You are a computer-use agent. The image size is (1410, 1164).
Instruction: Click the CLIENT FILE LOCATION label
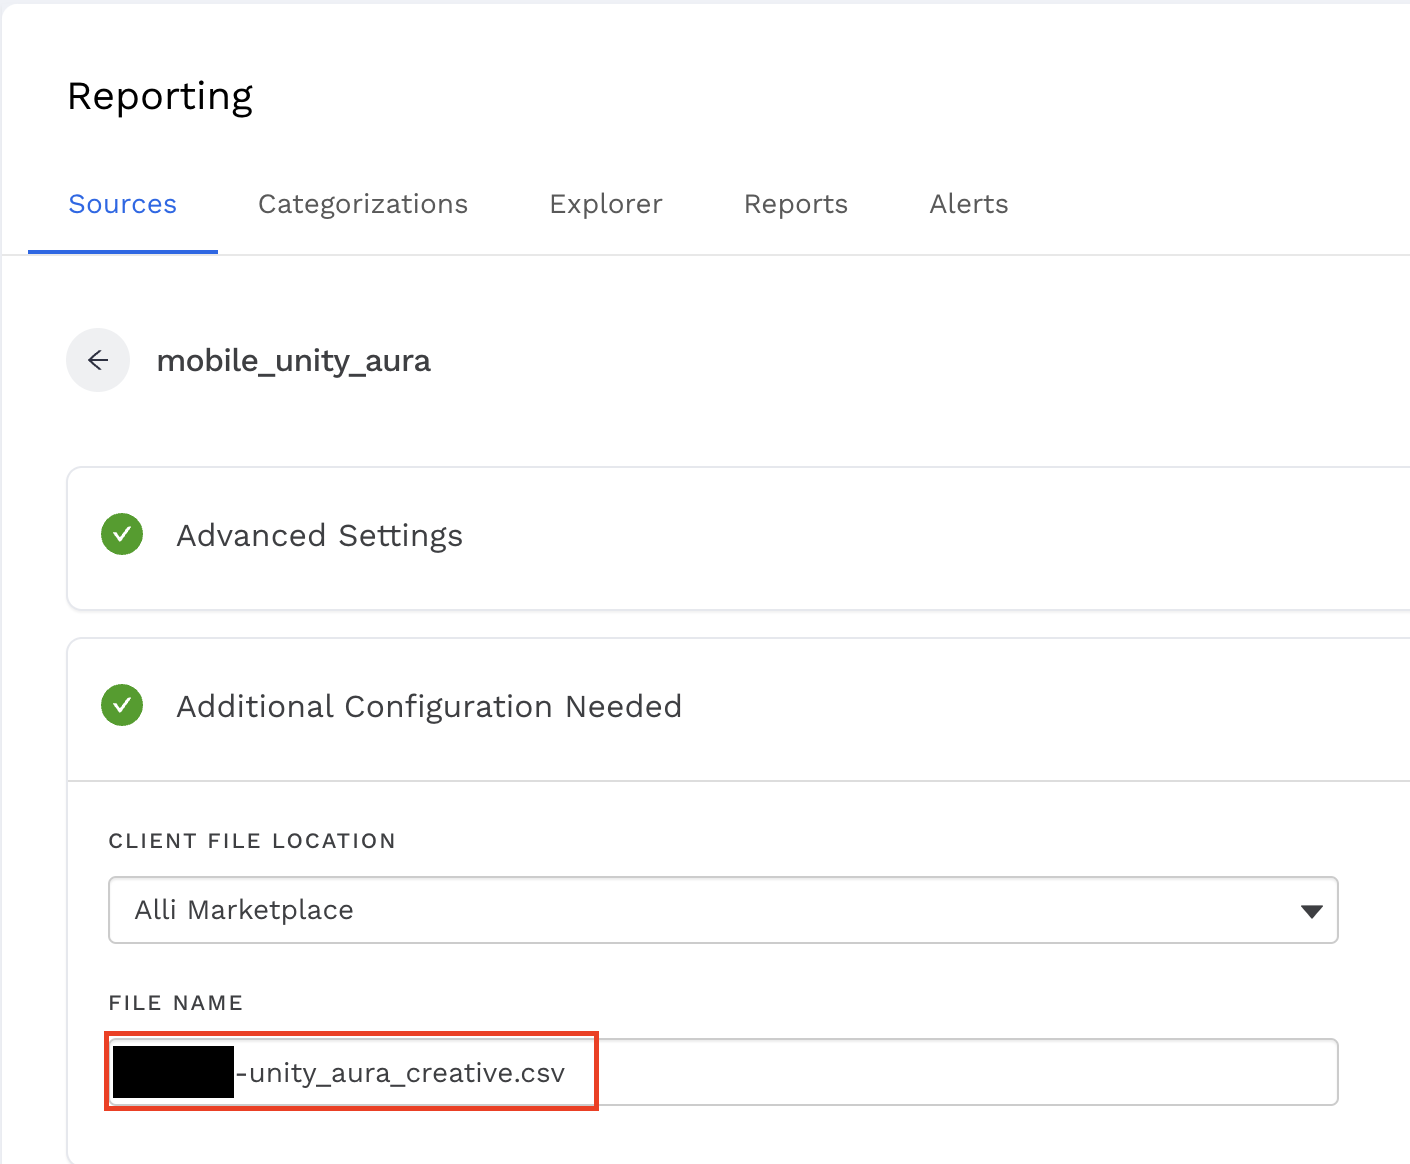click(252, 841)
